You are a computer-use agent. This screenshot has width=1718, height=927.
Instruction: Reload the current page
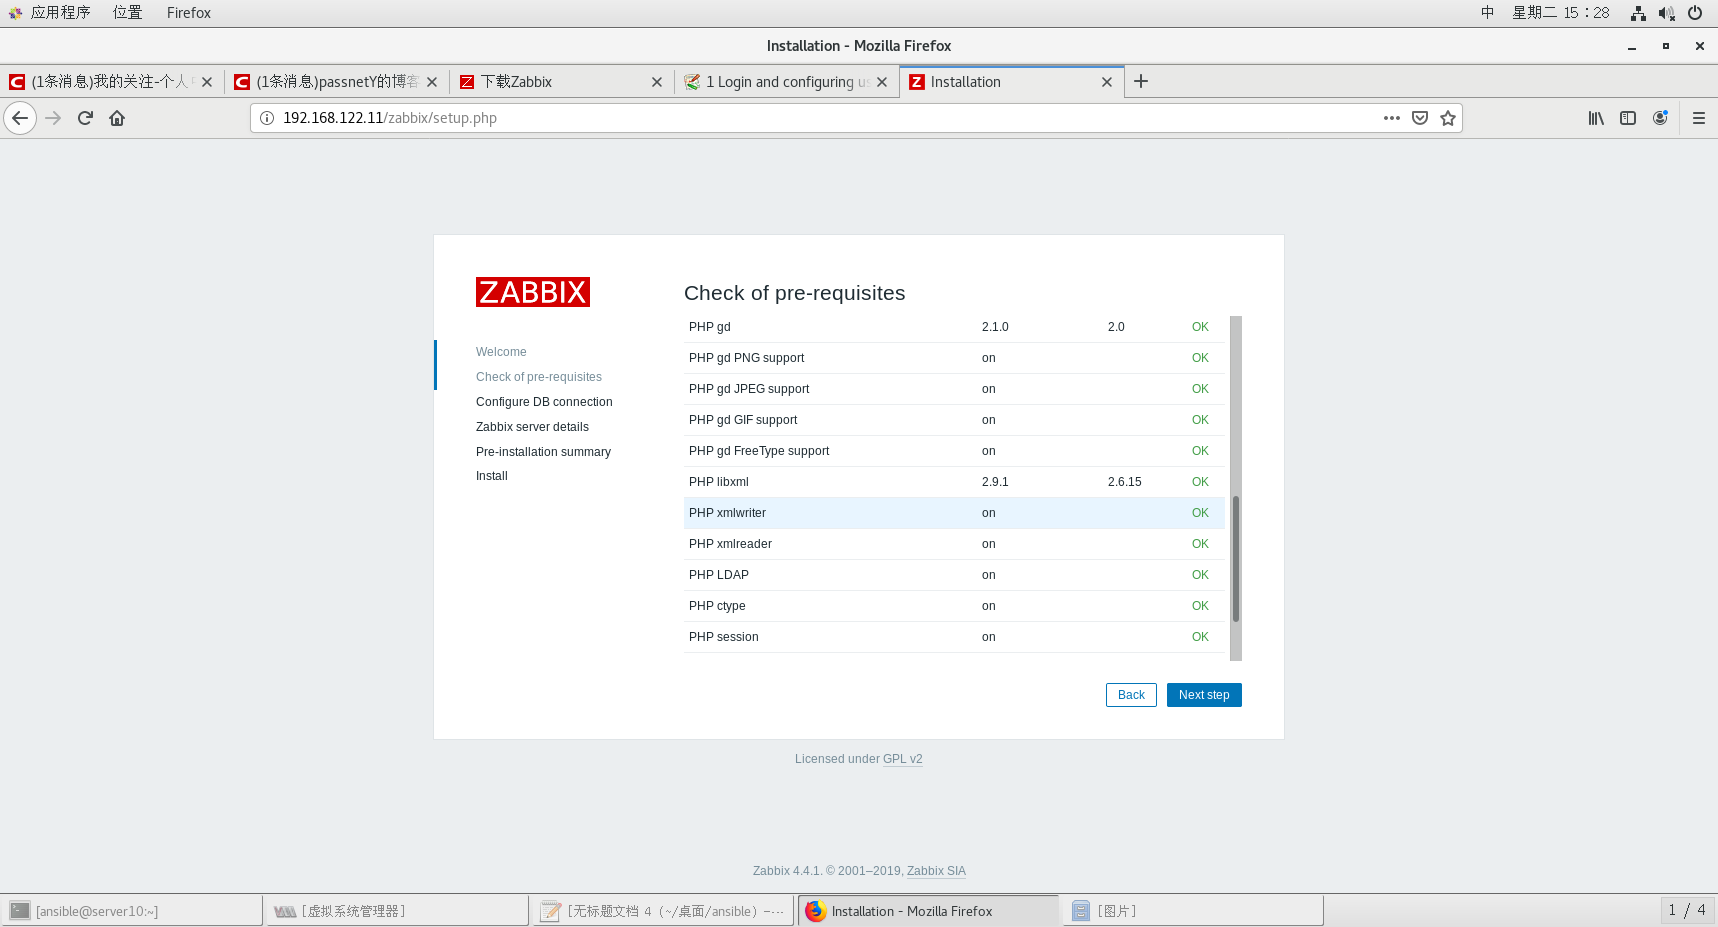click(85, 118)
